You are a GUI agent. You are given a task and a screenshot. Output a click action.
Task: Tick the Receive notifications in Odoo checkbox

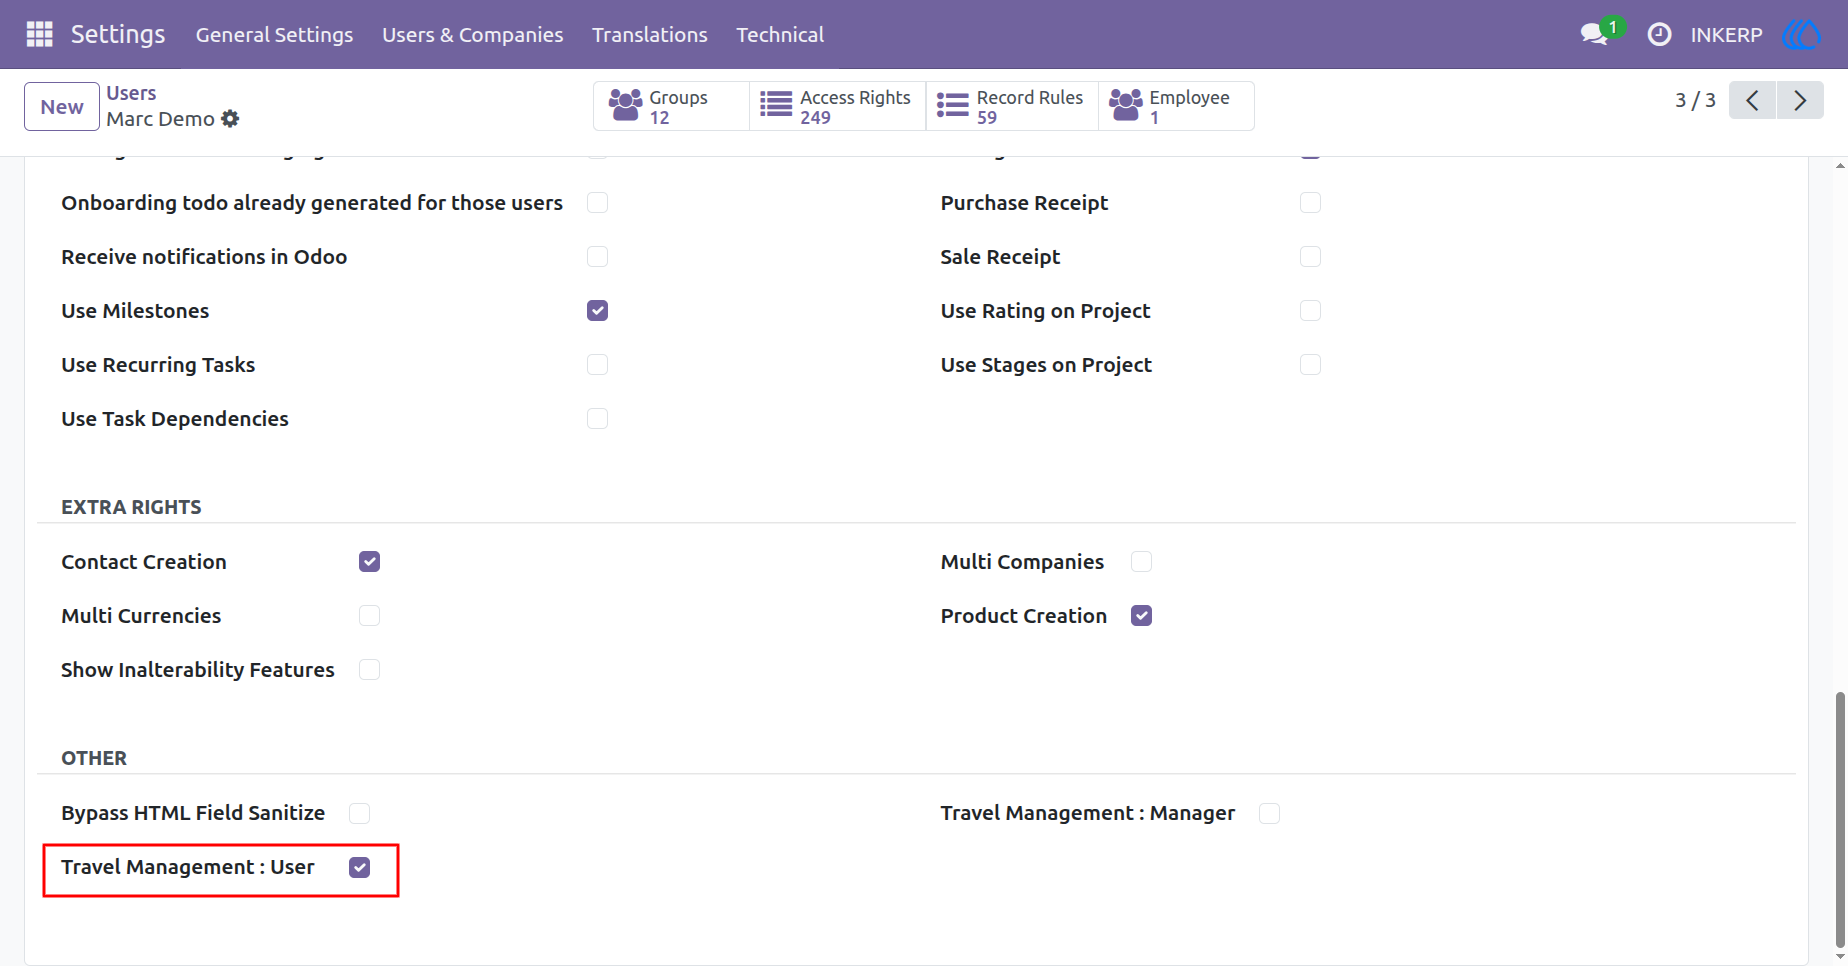(x=597, y=257)
